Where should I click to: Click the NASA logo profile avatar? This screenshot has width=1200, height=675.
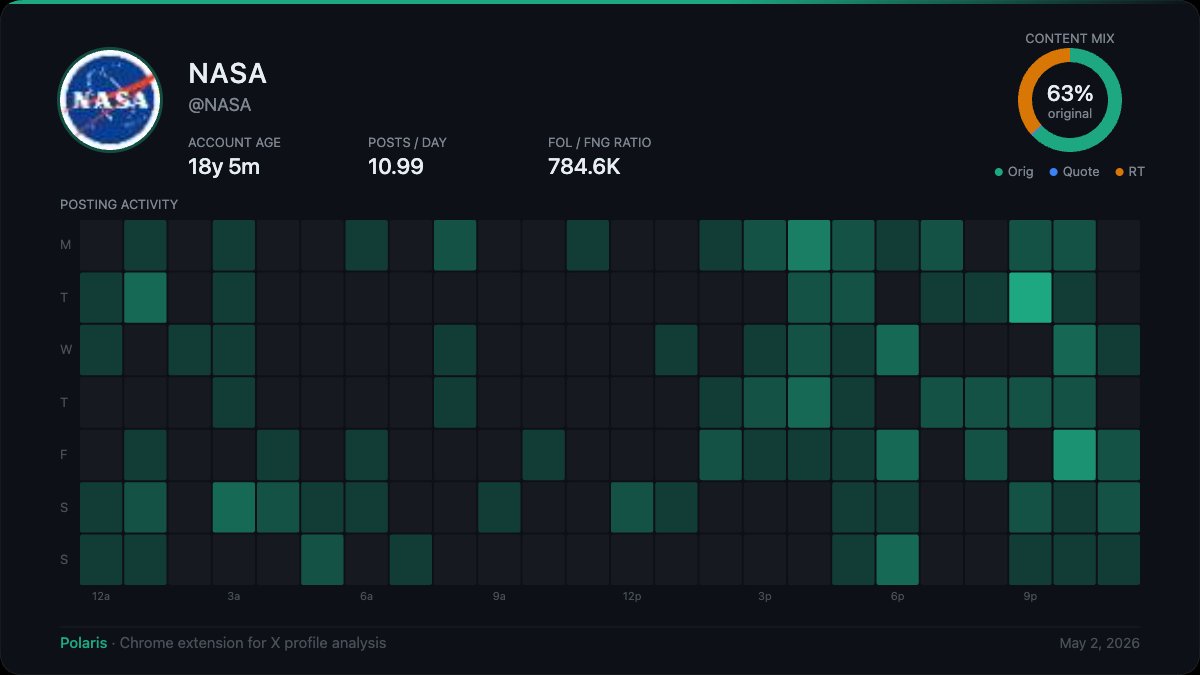pyautogui.click(x=110, y=99)
